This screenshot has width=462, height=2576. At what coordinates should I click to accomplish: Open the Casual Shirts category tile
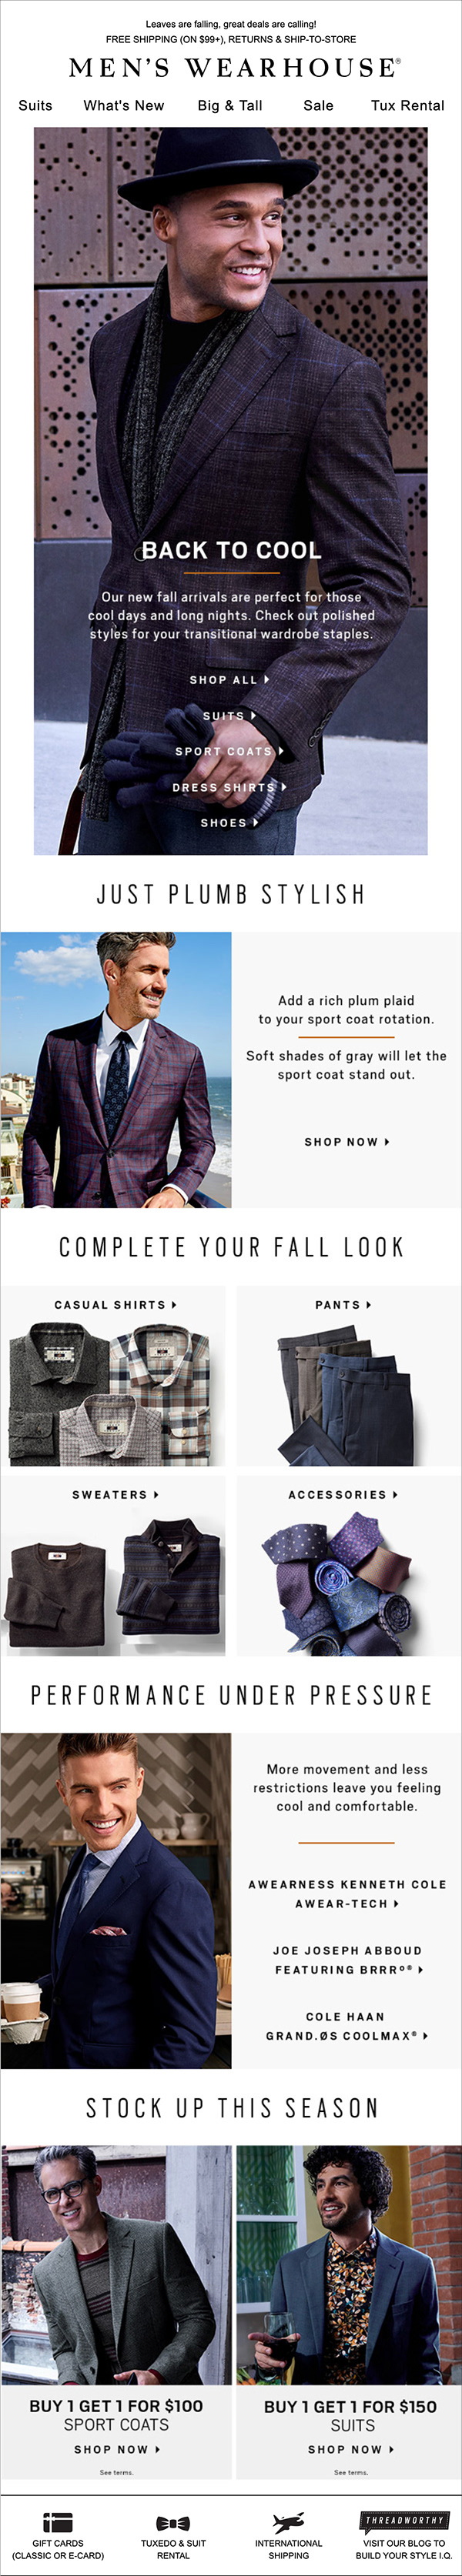point(113,1376)
